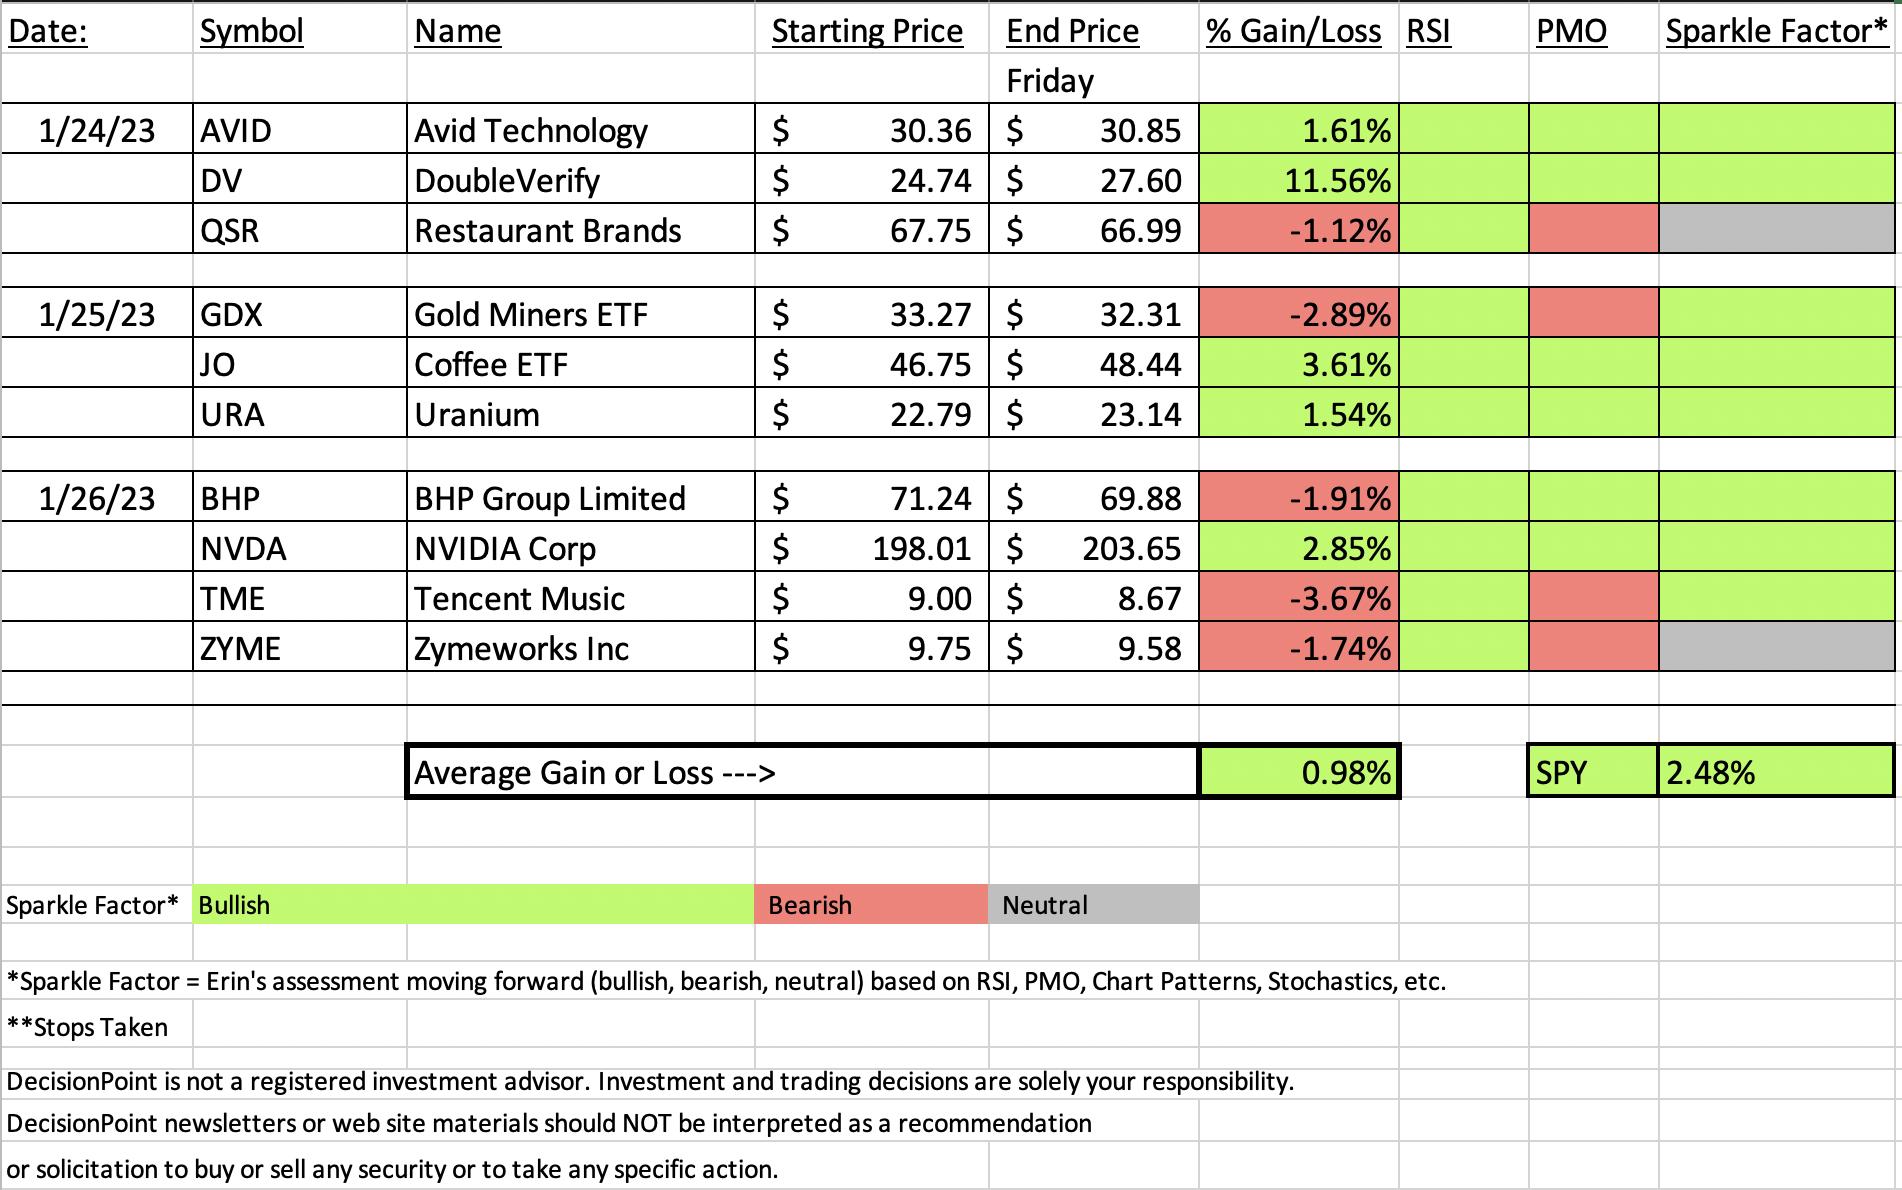This screenshot has height=1190, width=1902.
Task: Click the NVDA symbol cell
Action: pos(299,548)
